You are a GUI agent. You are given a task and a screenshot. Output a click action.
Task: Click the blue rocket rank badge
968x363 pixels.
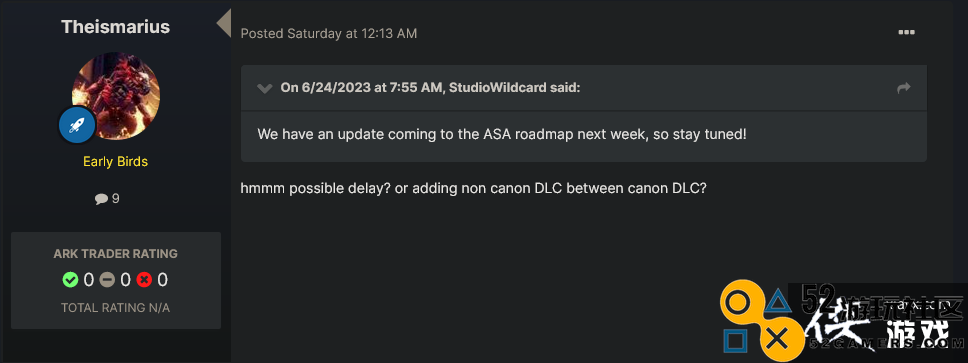coord(77,125)
